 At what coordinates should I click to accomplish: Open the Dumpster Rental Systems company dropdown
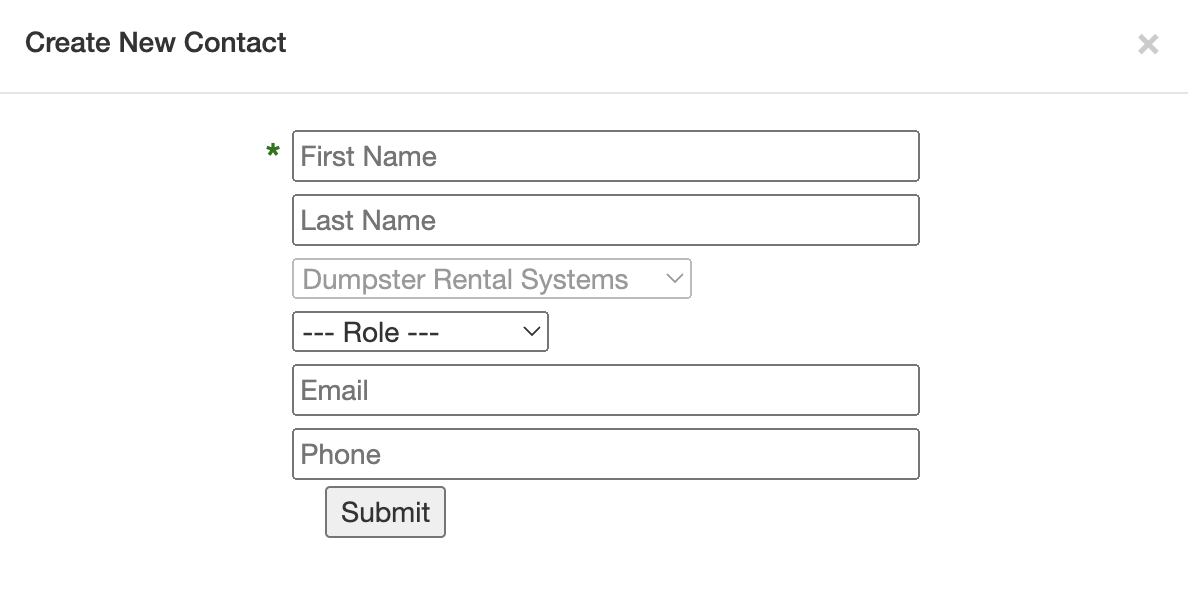pos(491,279)
